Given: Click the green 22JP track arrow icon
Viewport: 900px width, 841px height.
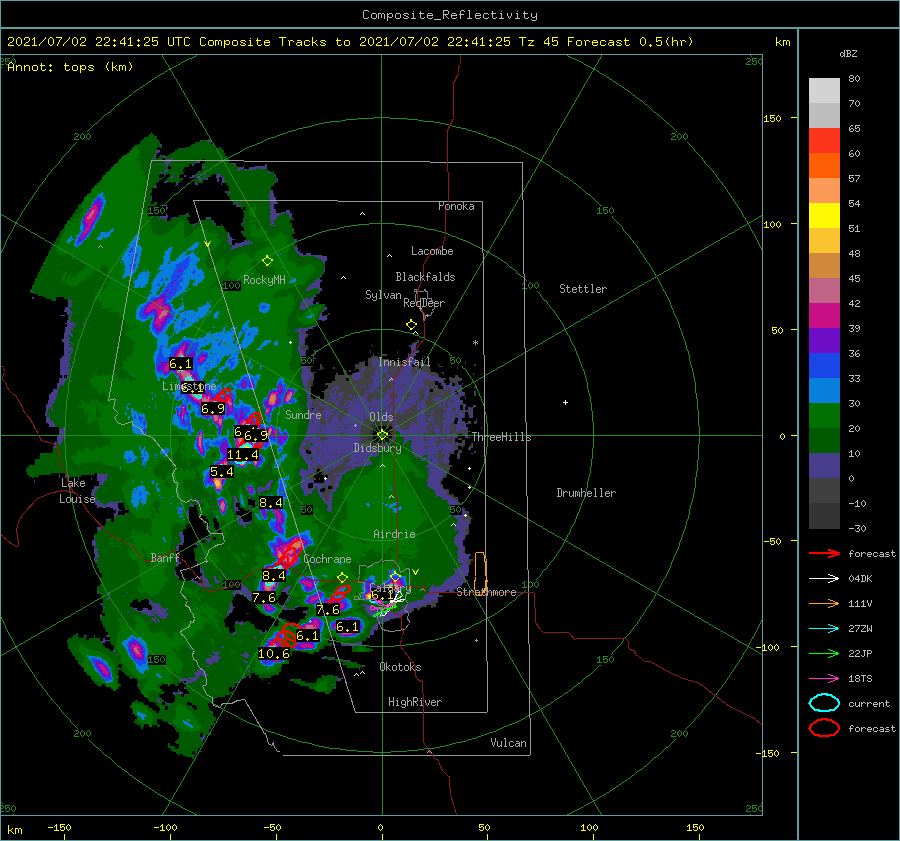Looking at the screenshot, I should (x=824, y=653).
